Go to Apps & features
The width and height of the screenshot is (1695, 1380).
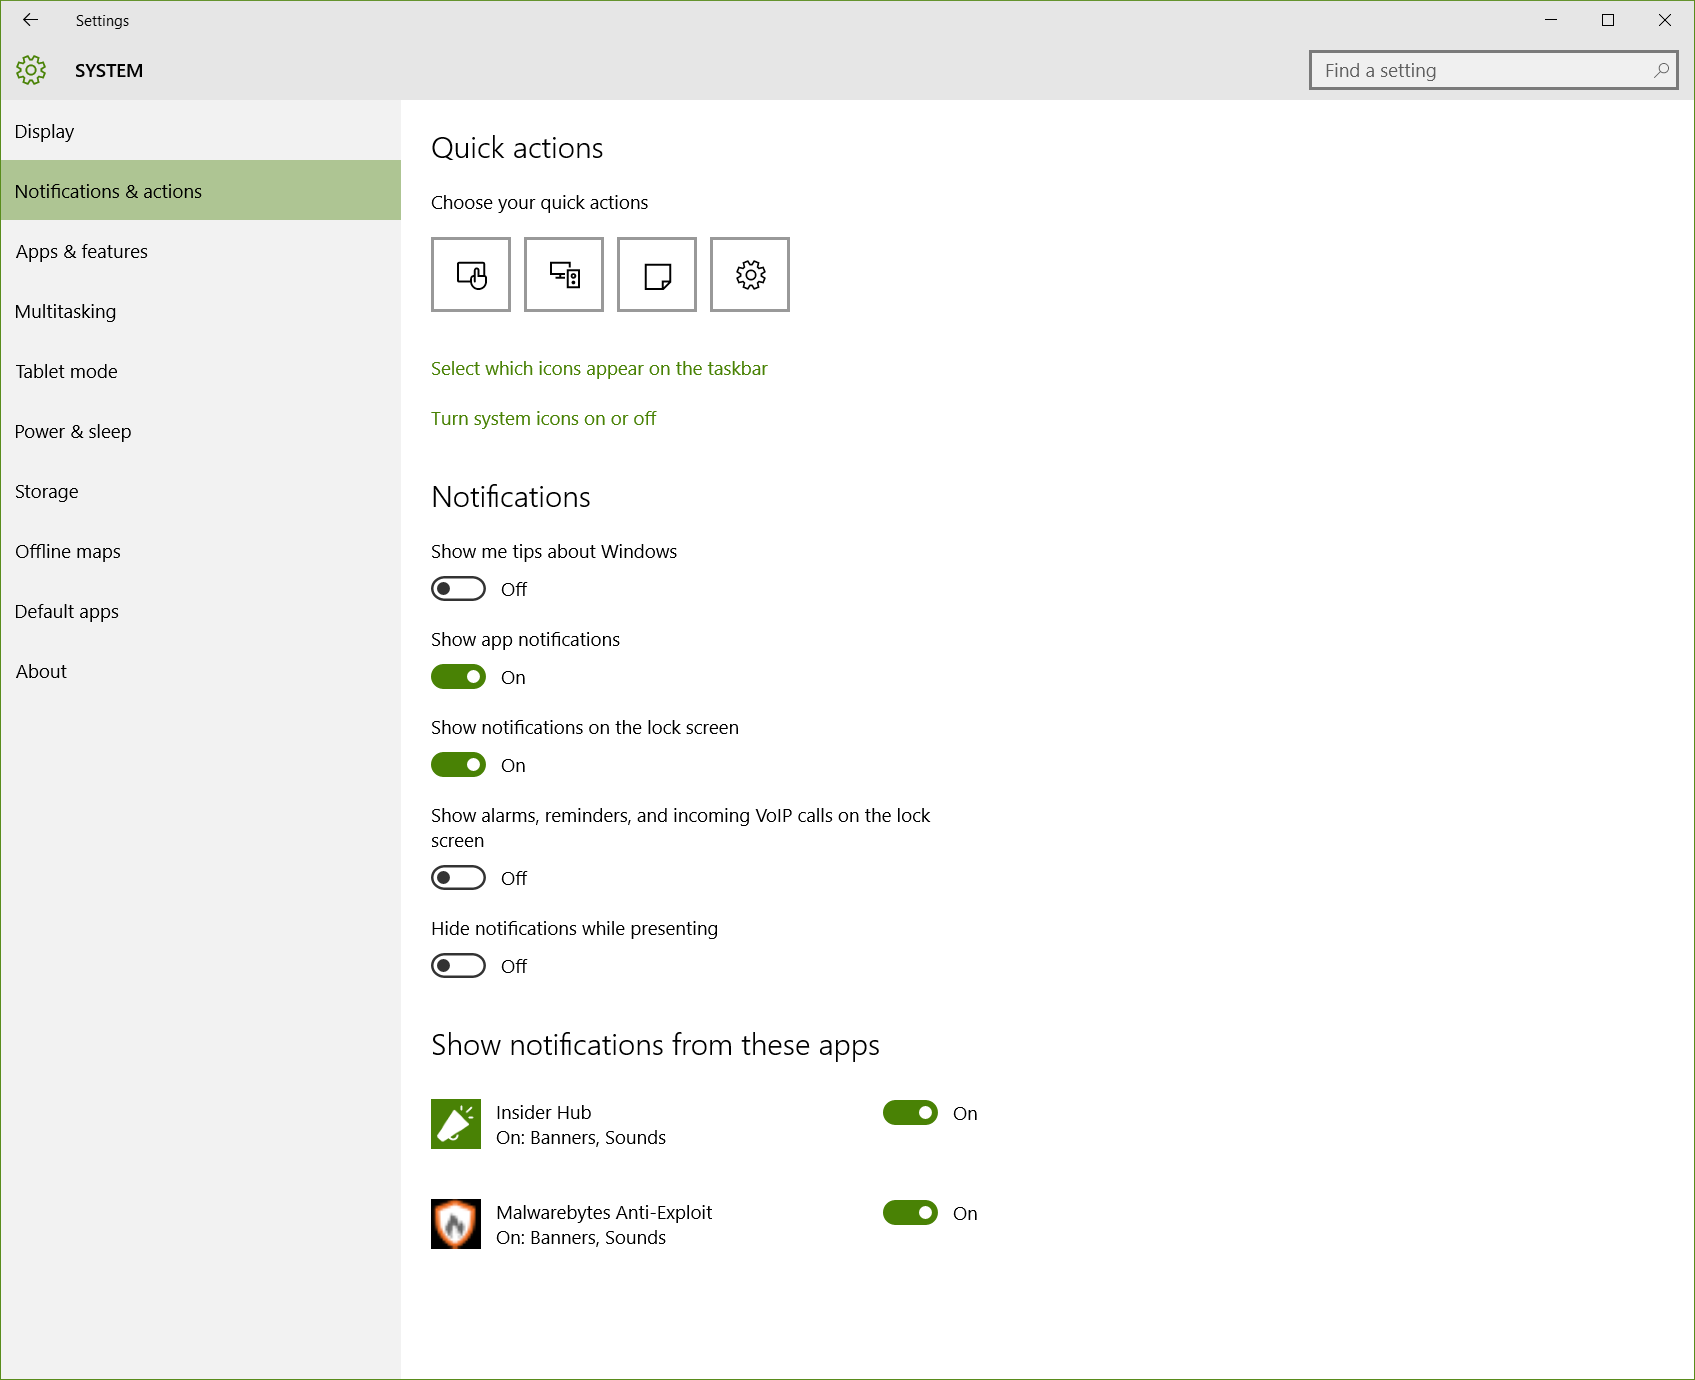click(201, 251)
